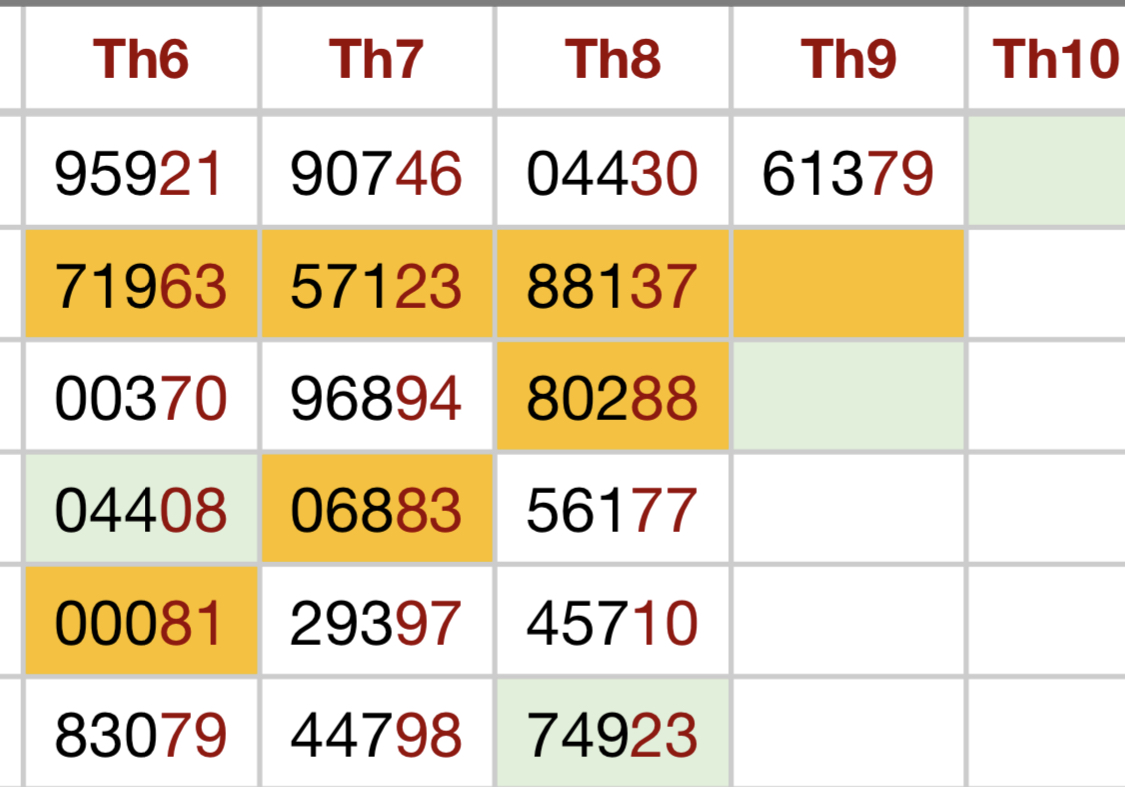Click green cell containing 74923
Screen dimensions: 1125x787
point(613,736)
